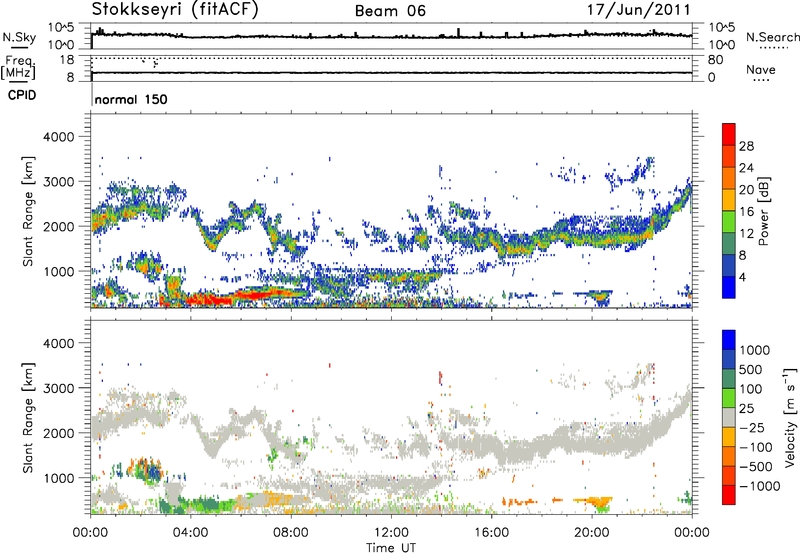
Task: Click the '4000' tick on power panel
Action: coord(59,137)
